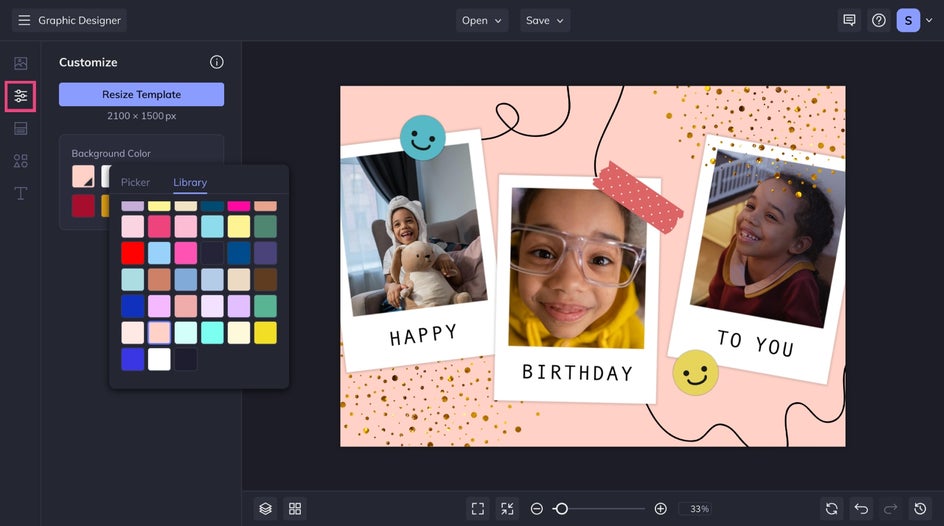The height and width of the screenshot is (526, 944).
Task: Select the left photo of child with teddy bear
Action: [x=415, y=229]
